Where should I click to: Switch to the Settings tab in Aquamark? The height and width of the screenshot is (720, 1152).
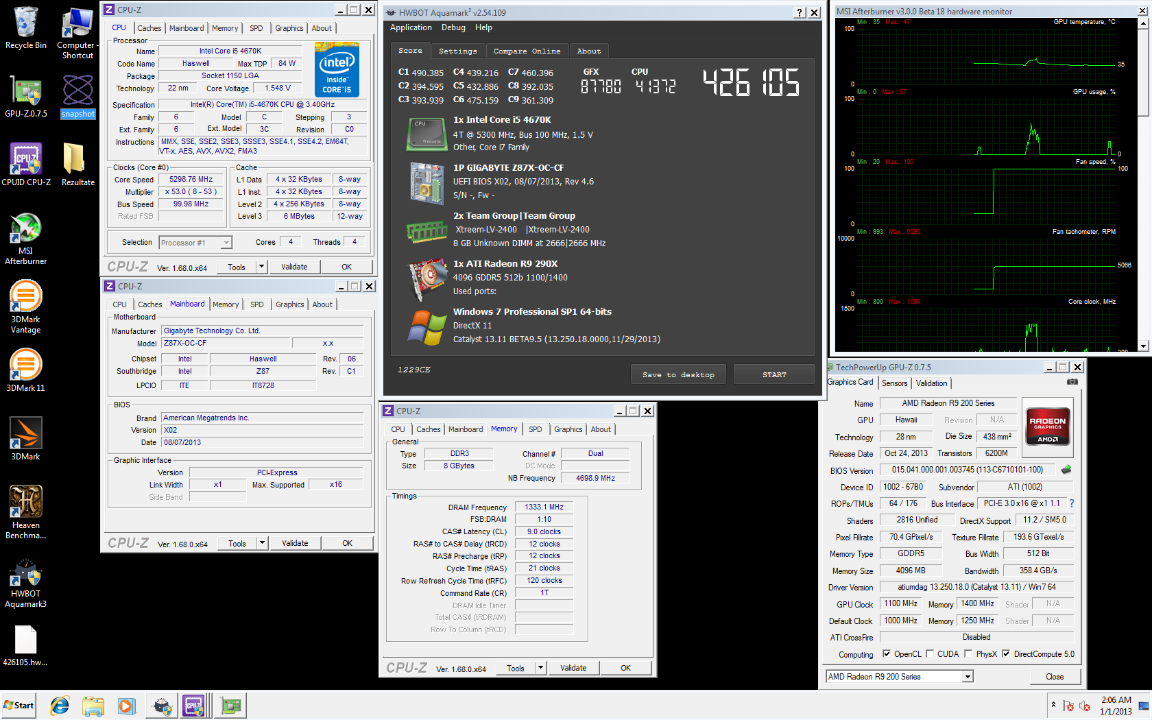coord(458,51)
